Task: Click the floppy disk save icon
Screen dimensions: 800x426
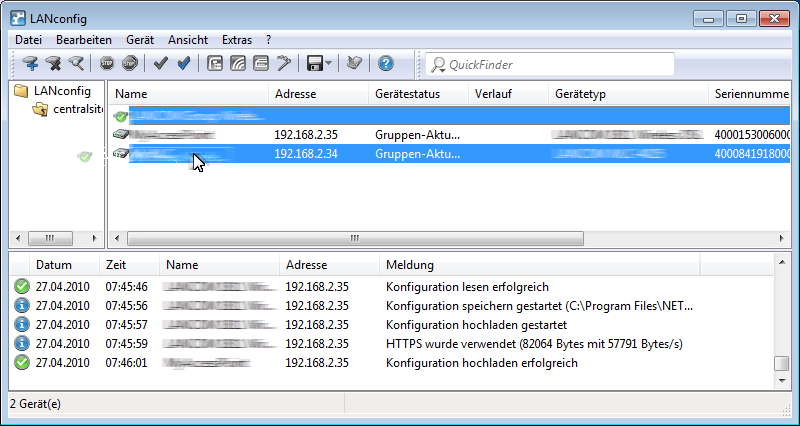Action: click(x=313, y=64)
